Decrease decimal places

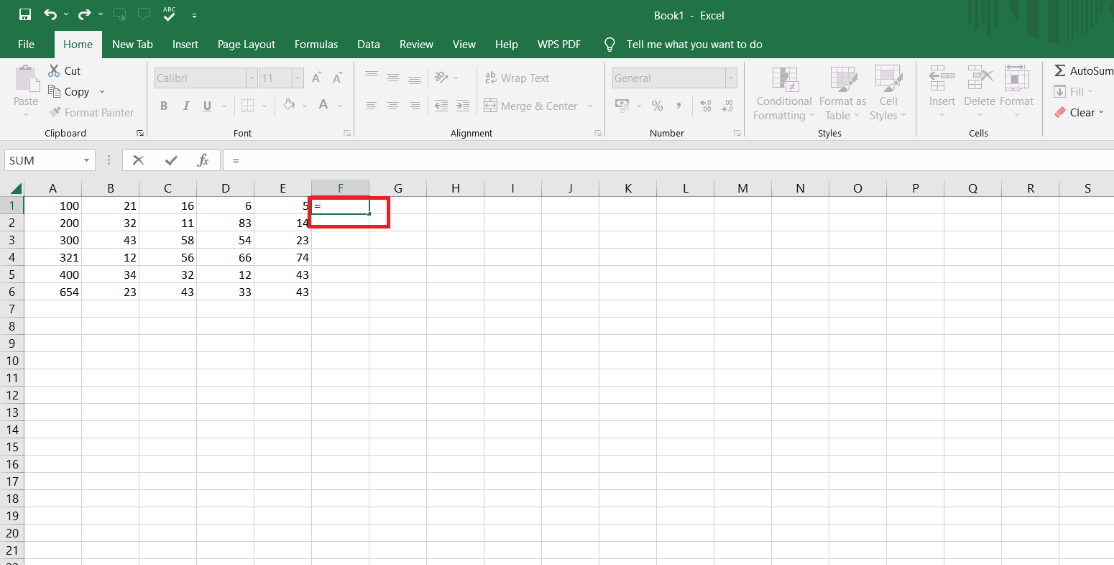(728, 106)
